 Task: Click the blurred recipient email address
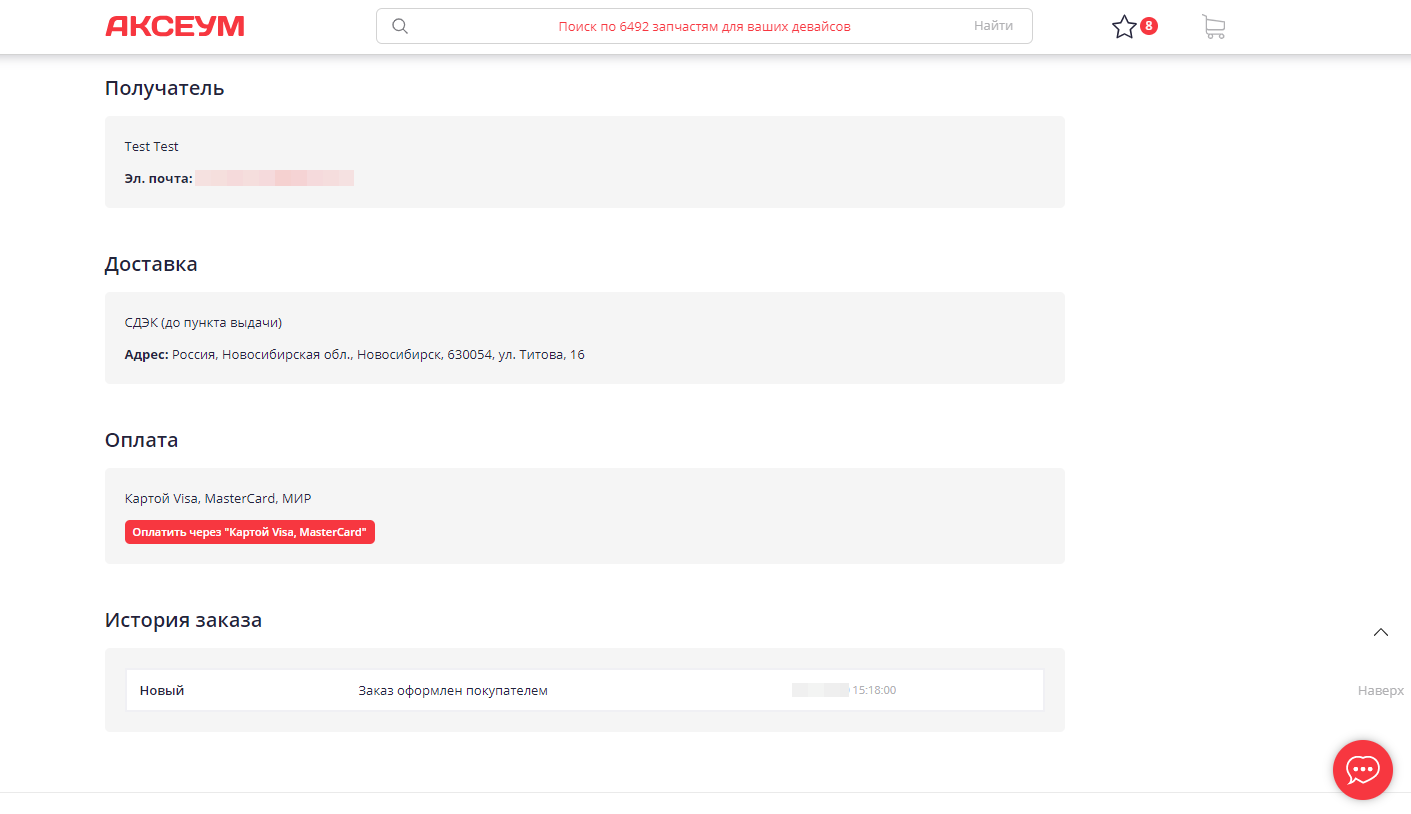274,178
